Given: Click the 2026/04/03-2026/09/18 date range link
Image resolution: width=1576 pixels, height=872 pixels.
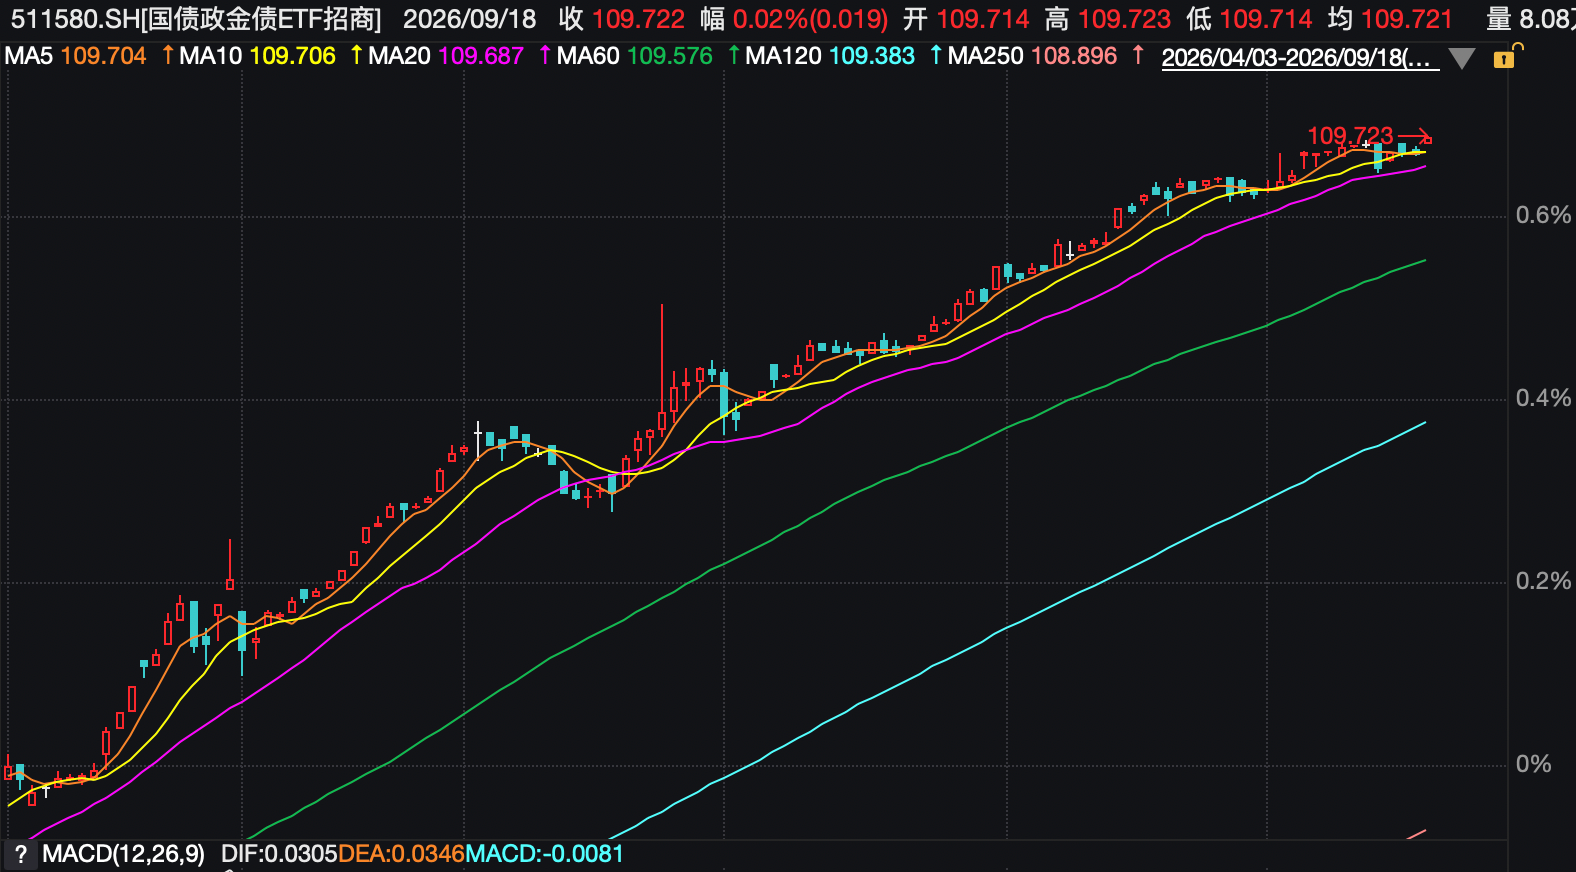Looking at the screenshot, I should 1300,58.
